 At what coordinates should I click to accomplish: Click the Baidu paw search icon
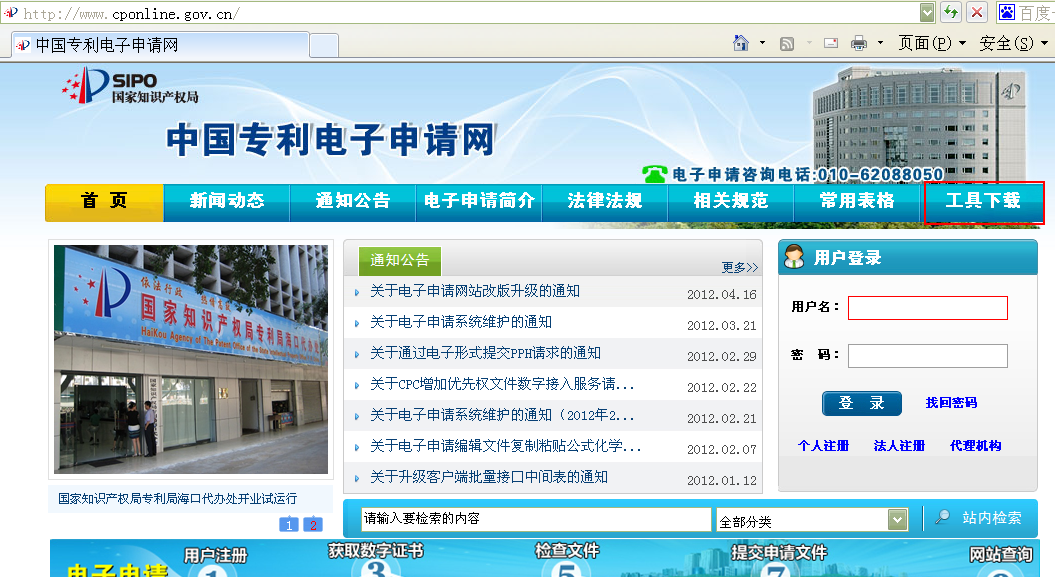click(1006, 13)
